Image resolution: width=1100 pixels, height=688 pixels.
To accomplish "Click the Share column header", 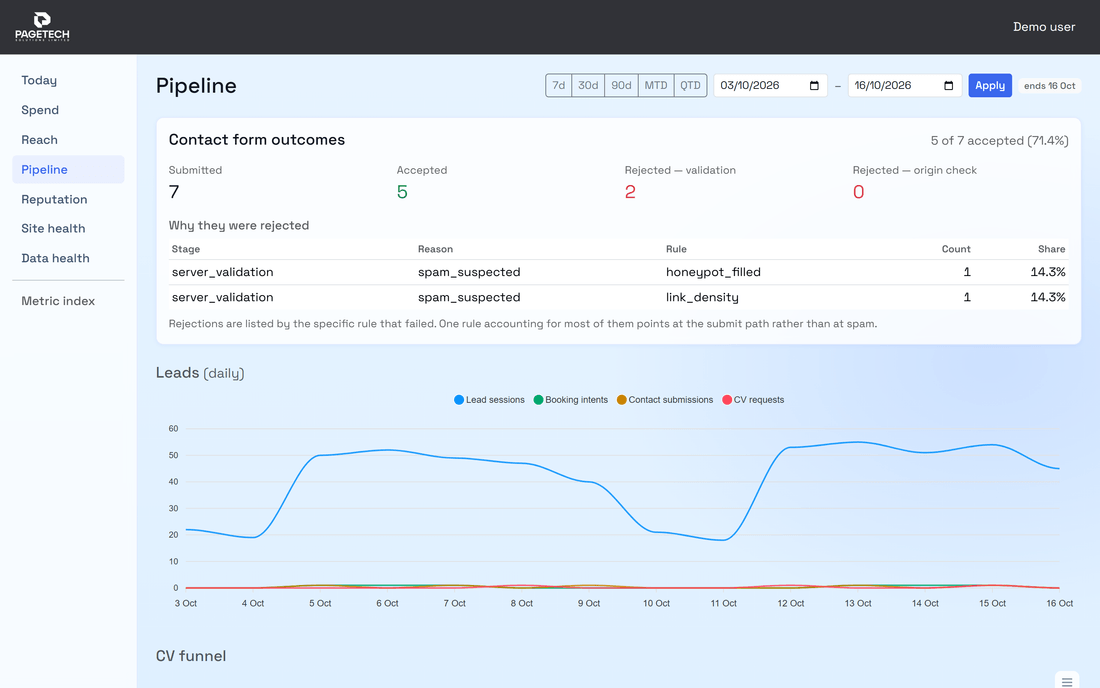I will pos(1052,249).
